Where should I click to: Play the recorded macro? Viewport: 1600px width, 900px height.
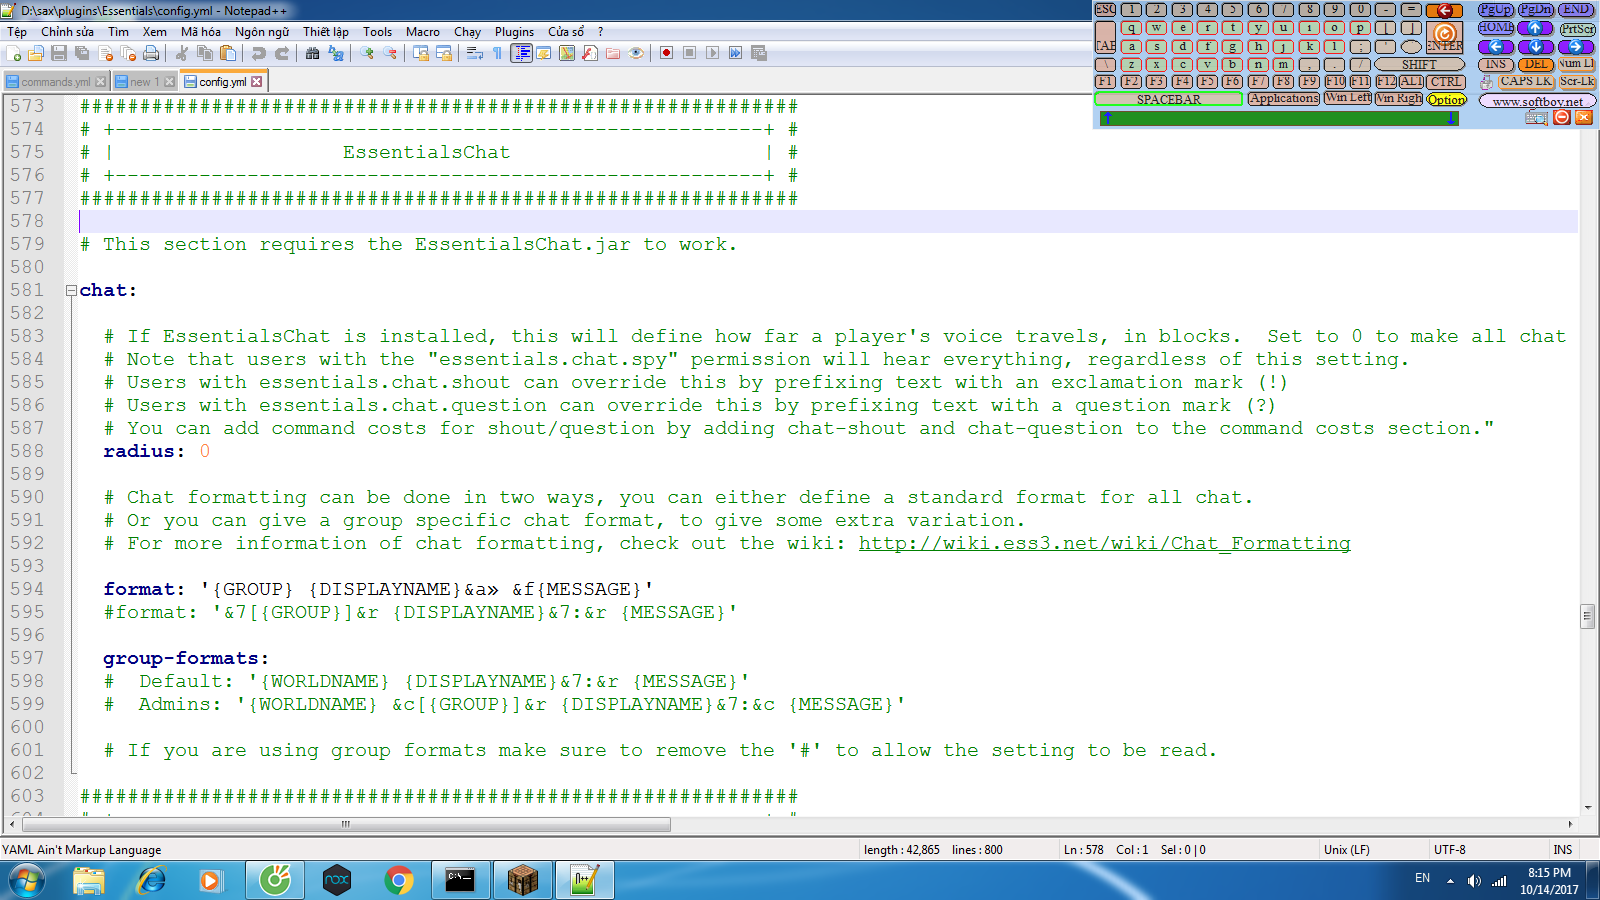(x=712, y=53)
